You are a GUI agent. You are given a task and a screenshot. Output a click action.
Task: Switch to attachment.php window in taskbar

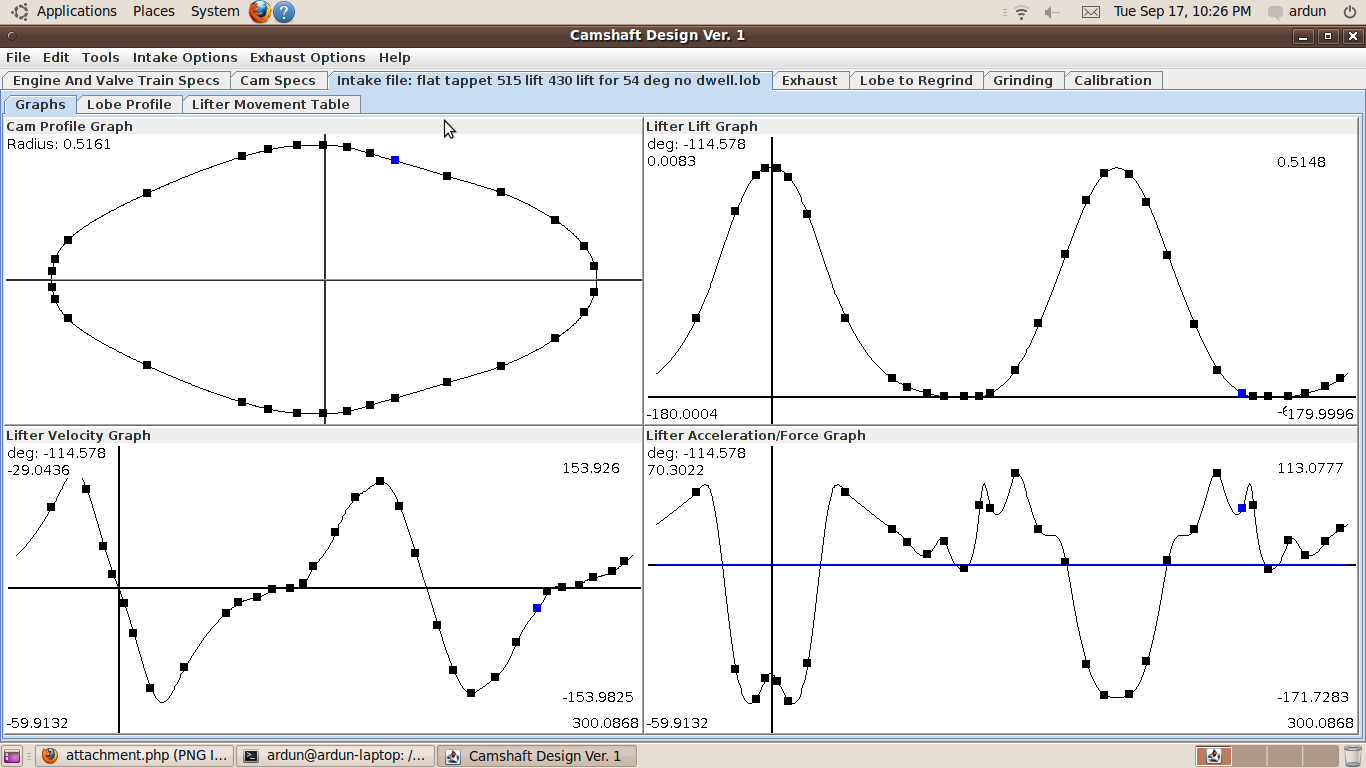point(137,756)
